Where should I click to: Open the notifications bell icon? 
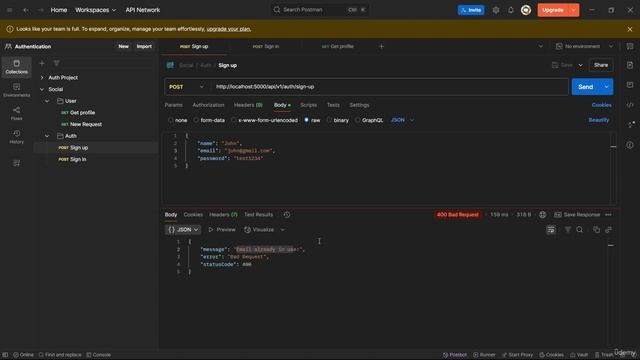click(511, 10)
